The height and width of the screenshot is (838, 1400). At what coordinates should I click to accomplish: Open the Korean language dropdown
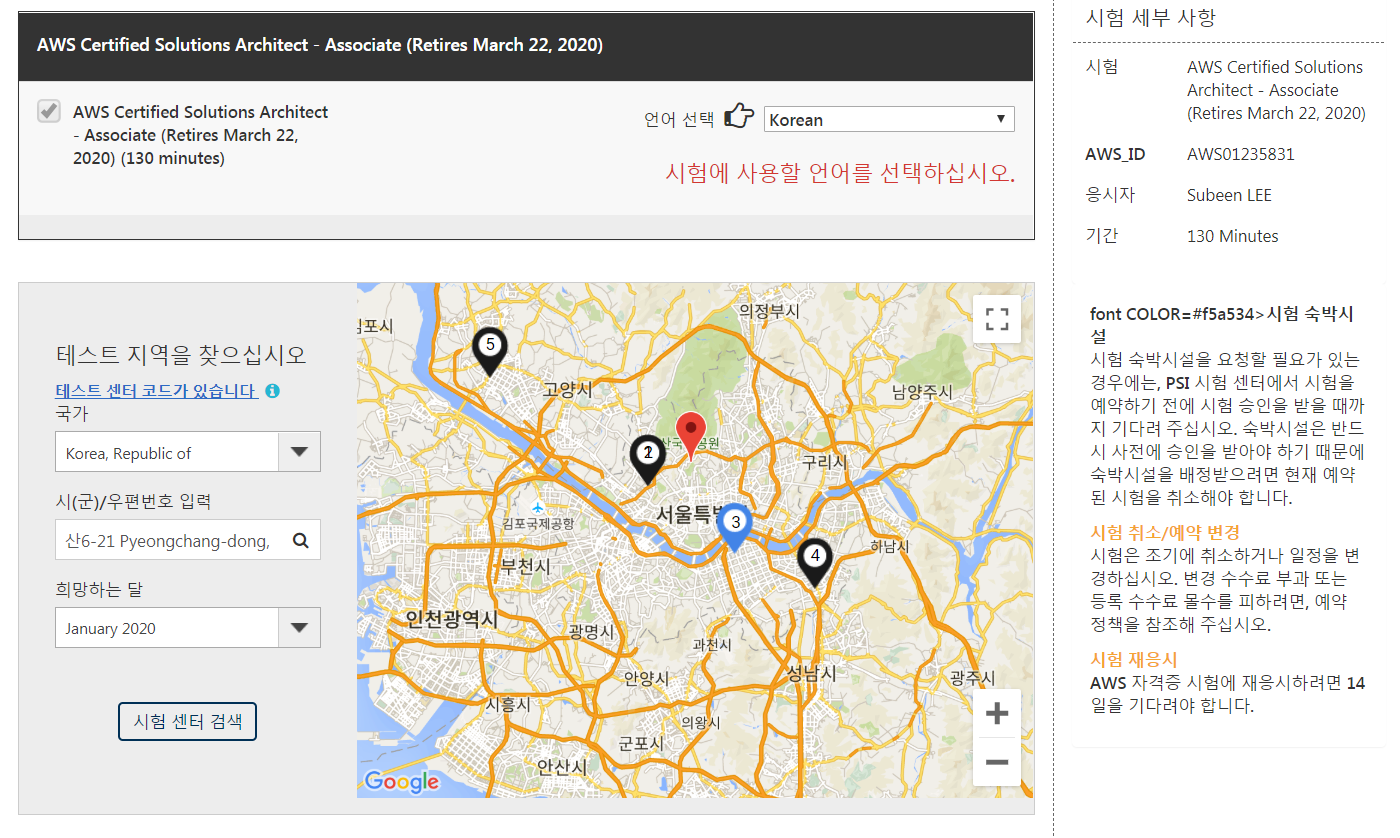[x=889, y=119]
